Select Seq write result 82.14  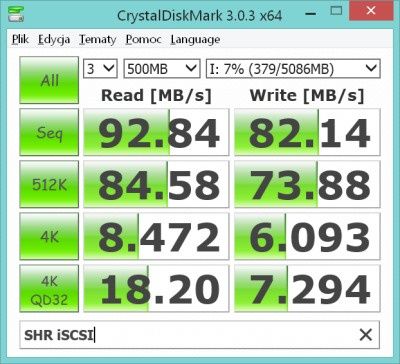[307, 132]
